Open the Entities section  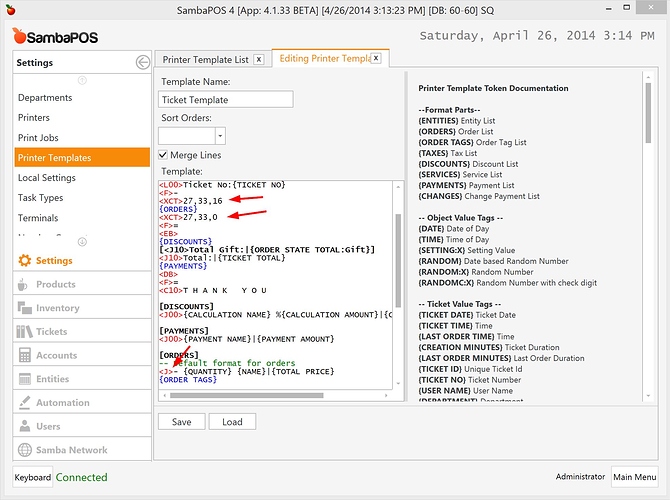click(x=82, y=379)
